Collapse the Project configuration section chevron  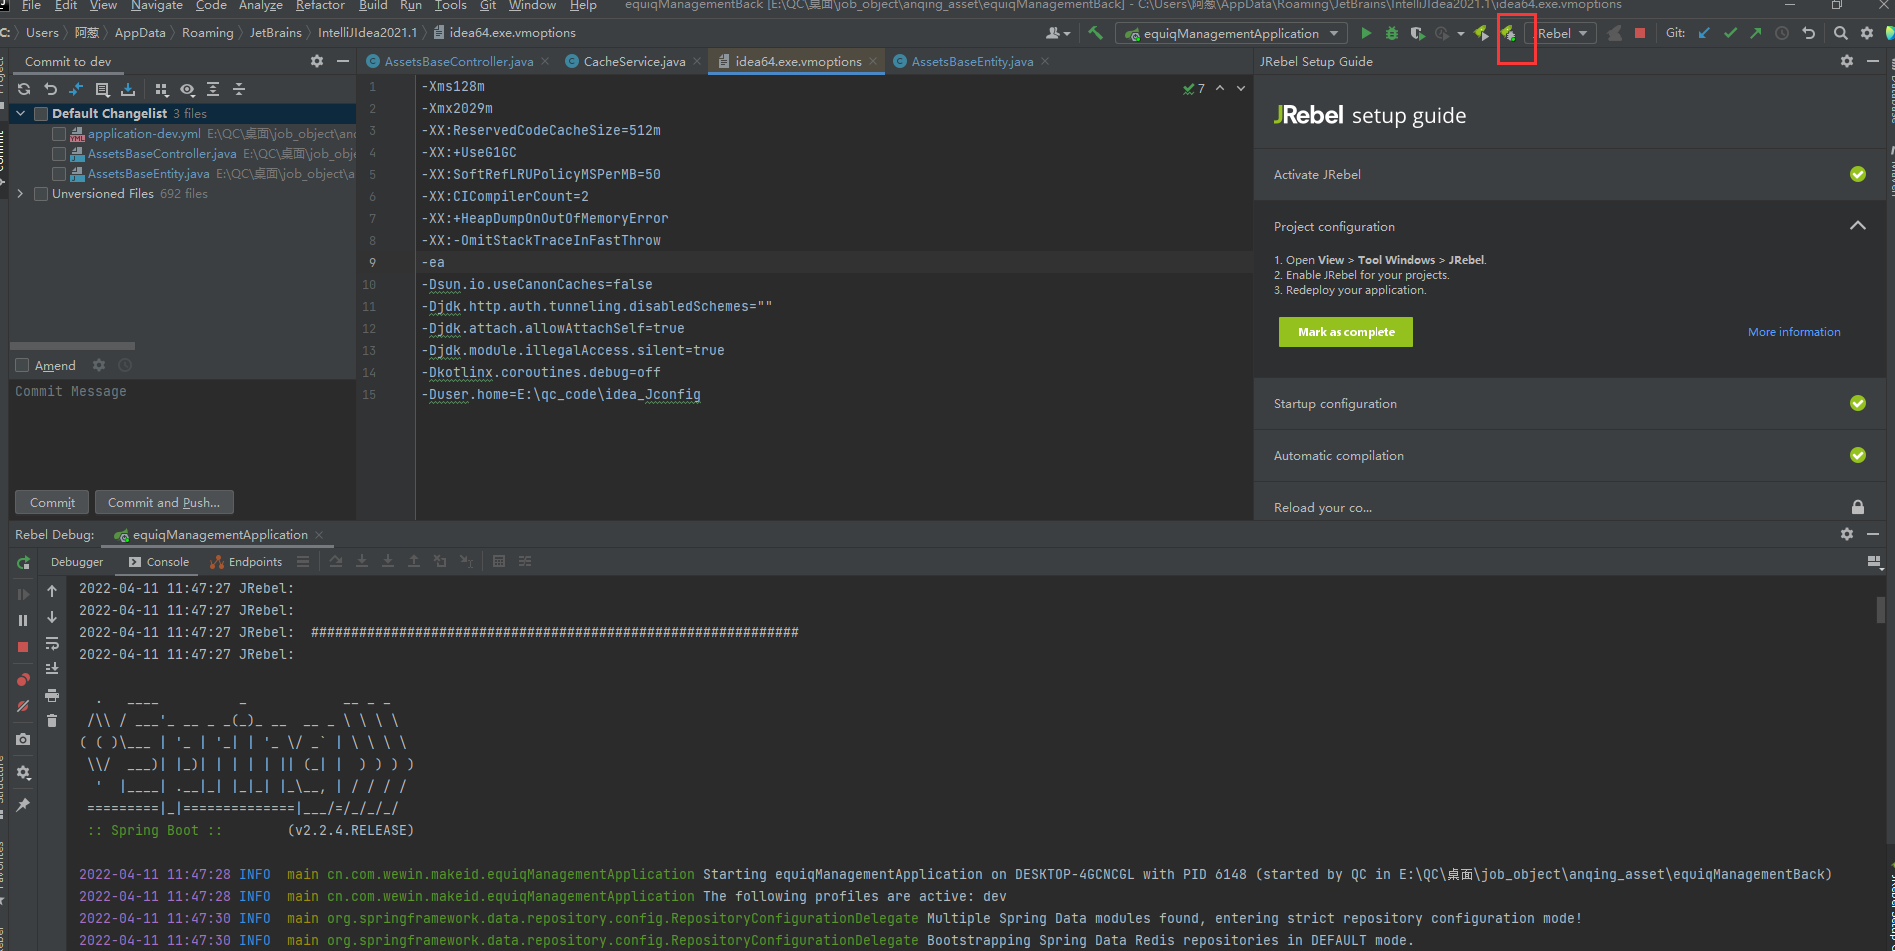[1858, 225]
